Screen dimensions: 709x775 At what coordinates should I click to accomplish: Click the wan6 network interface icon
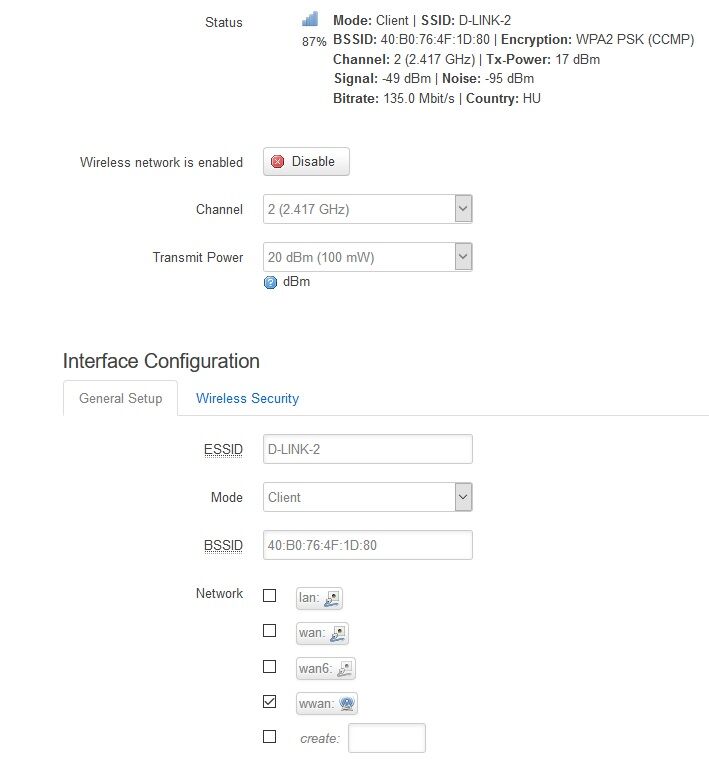(x=345, y=669)
